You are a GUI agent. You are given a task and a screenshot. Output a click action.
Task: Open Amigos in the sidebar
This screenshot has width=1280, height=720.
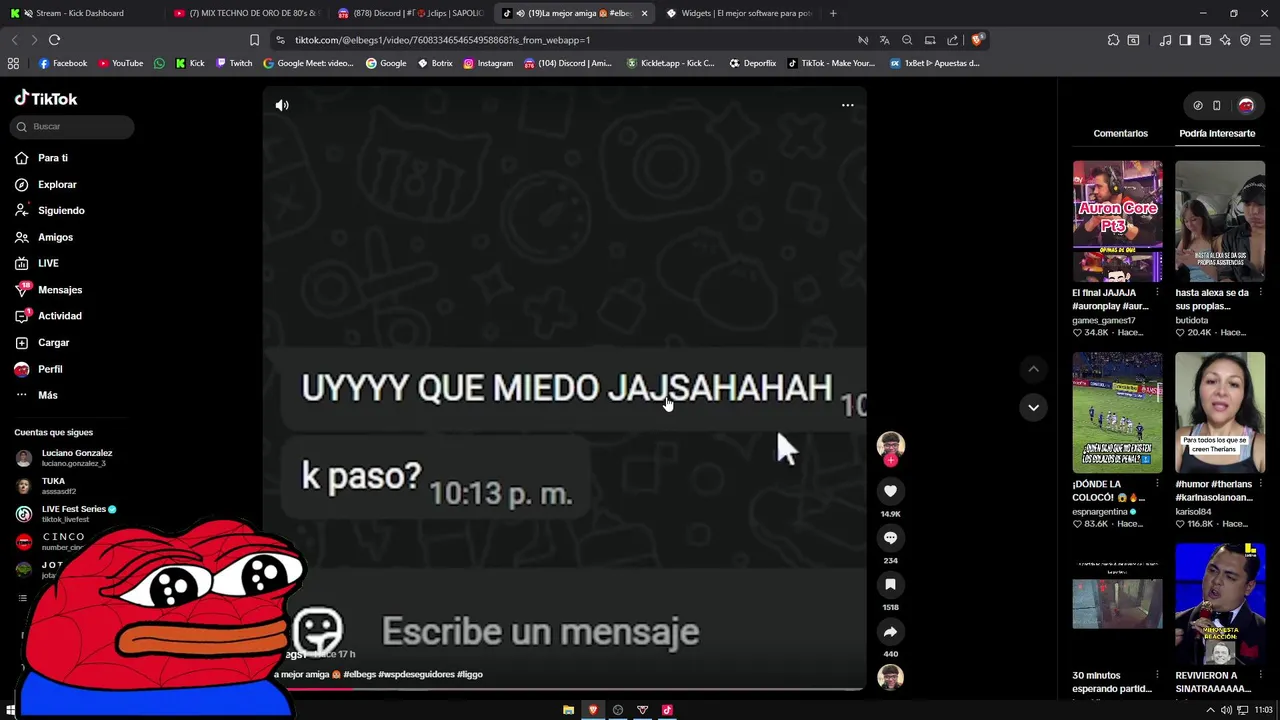[44, 237]
